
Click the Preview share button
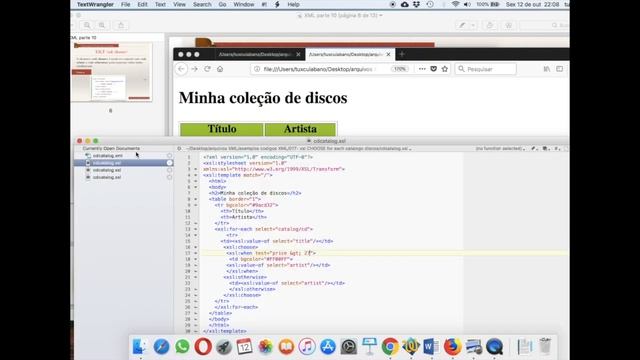coord(121,25)
